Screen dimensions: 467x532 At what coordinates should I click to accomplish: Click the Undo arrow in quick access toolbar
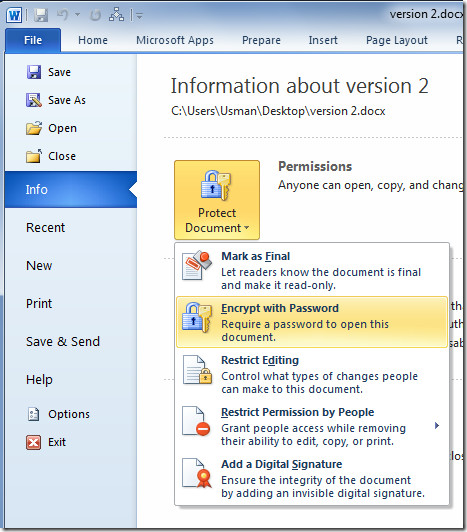(63, 15)
